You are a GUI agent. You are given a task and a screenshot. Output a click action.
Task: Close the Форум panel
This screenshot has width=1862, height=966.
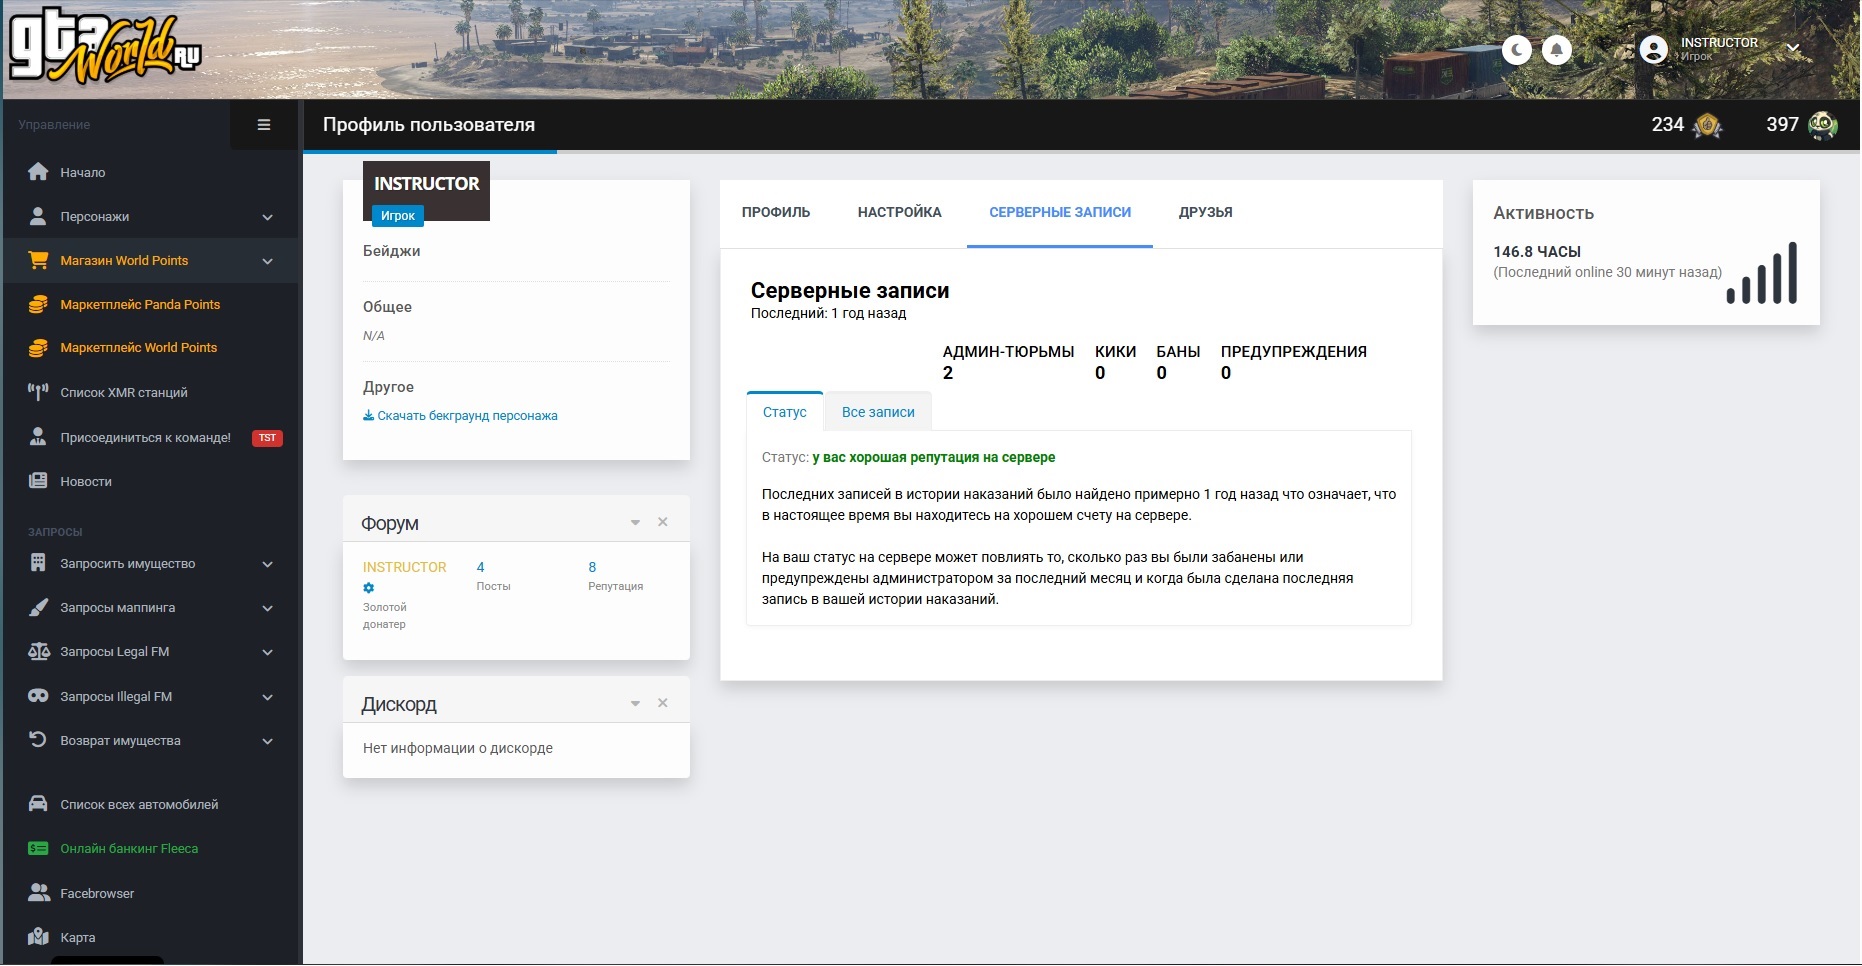pyautogui.click(x=662, y=522)
